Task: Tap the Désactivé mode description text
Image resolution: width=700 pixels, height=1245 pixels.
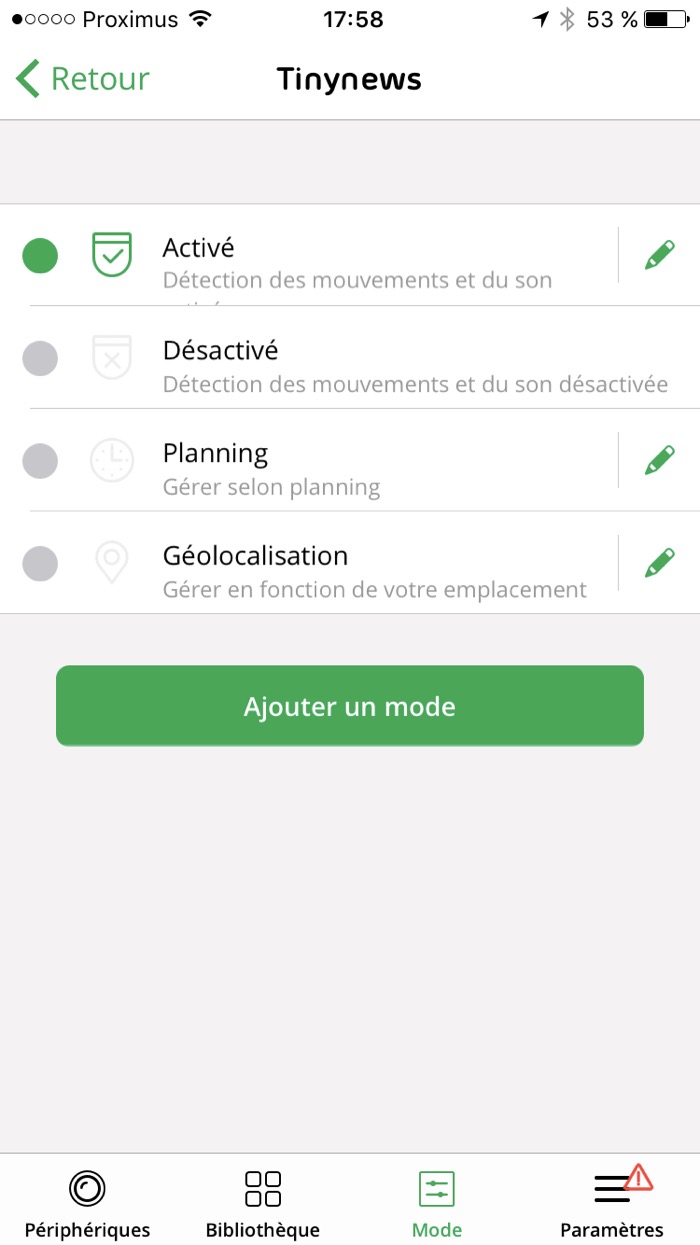Action: tap(415, 384)
